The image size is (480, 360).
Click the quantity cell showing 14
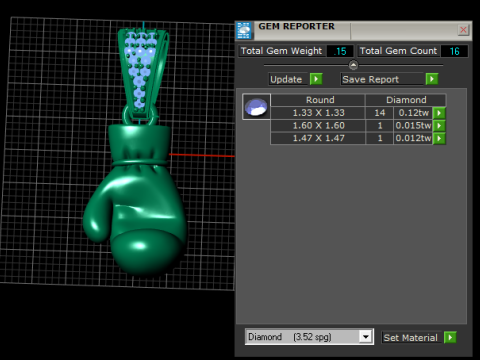[380, 113]
